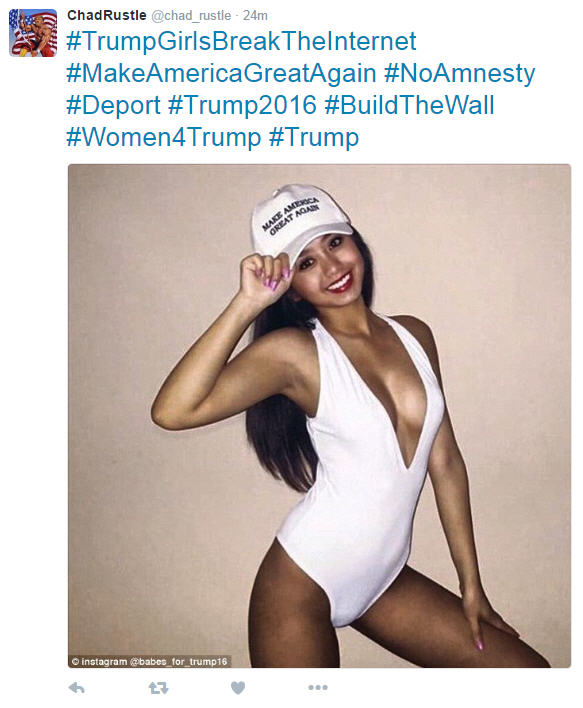Enlarge the attached tweet photo
This screenshot has width=583, height=708.
click(x=319, y=416)
